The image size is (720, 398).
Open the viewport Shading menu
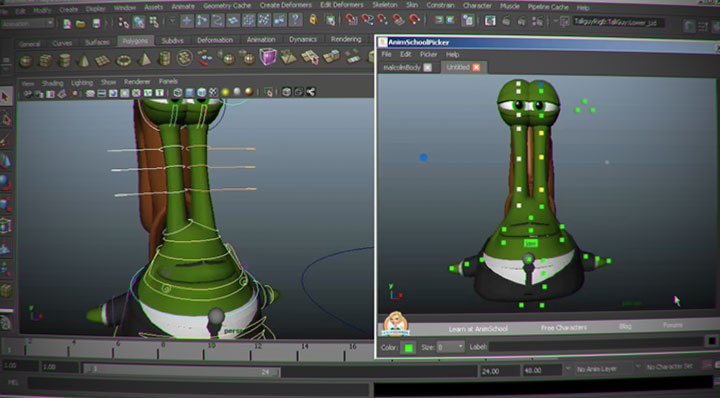(52, 83)
